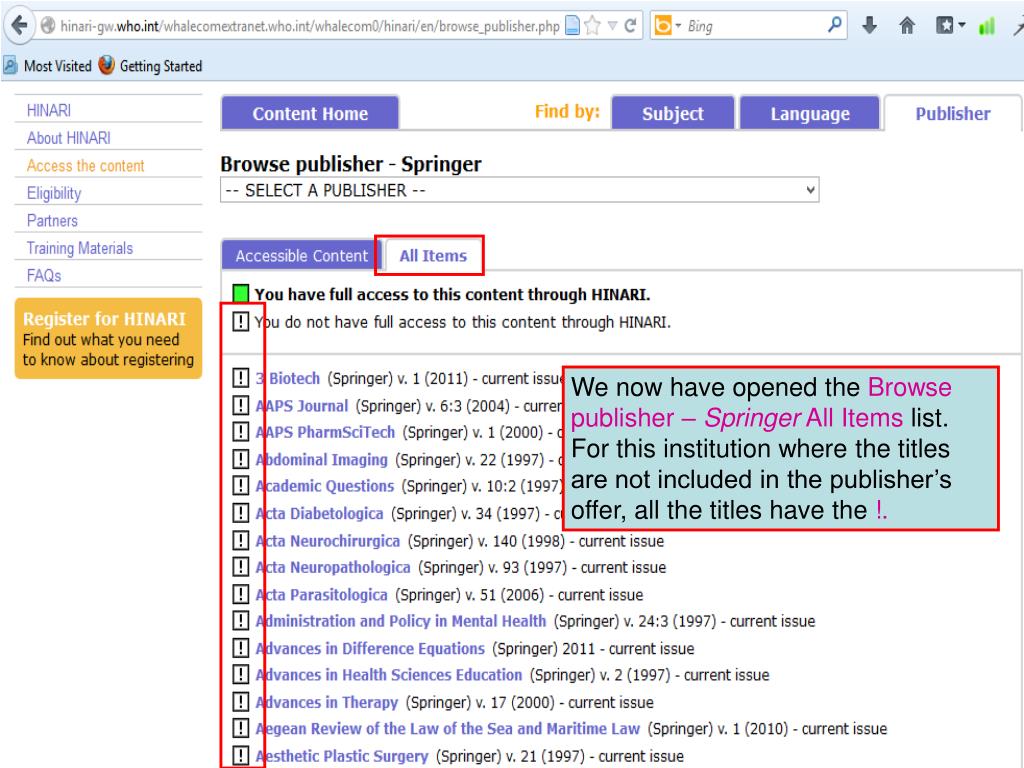Open the FAQs sidebar link
The width and height of the screenshot is (1024, 768).
click(44, 276)
